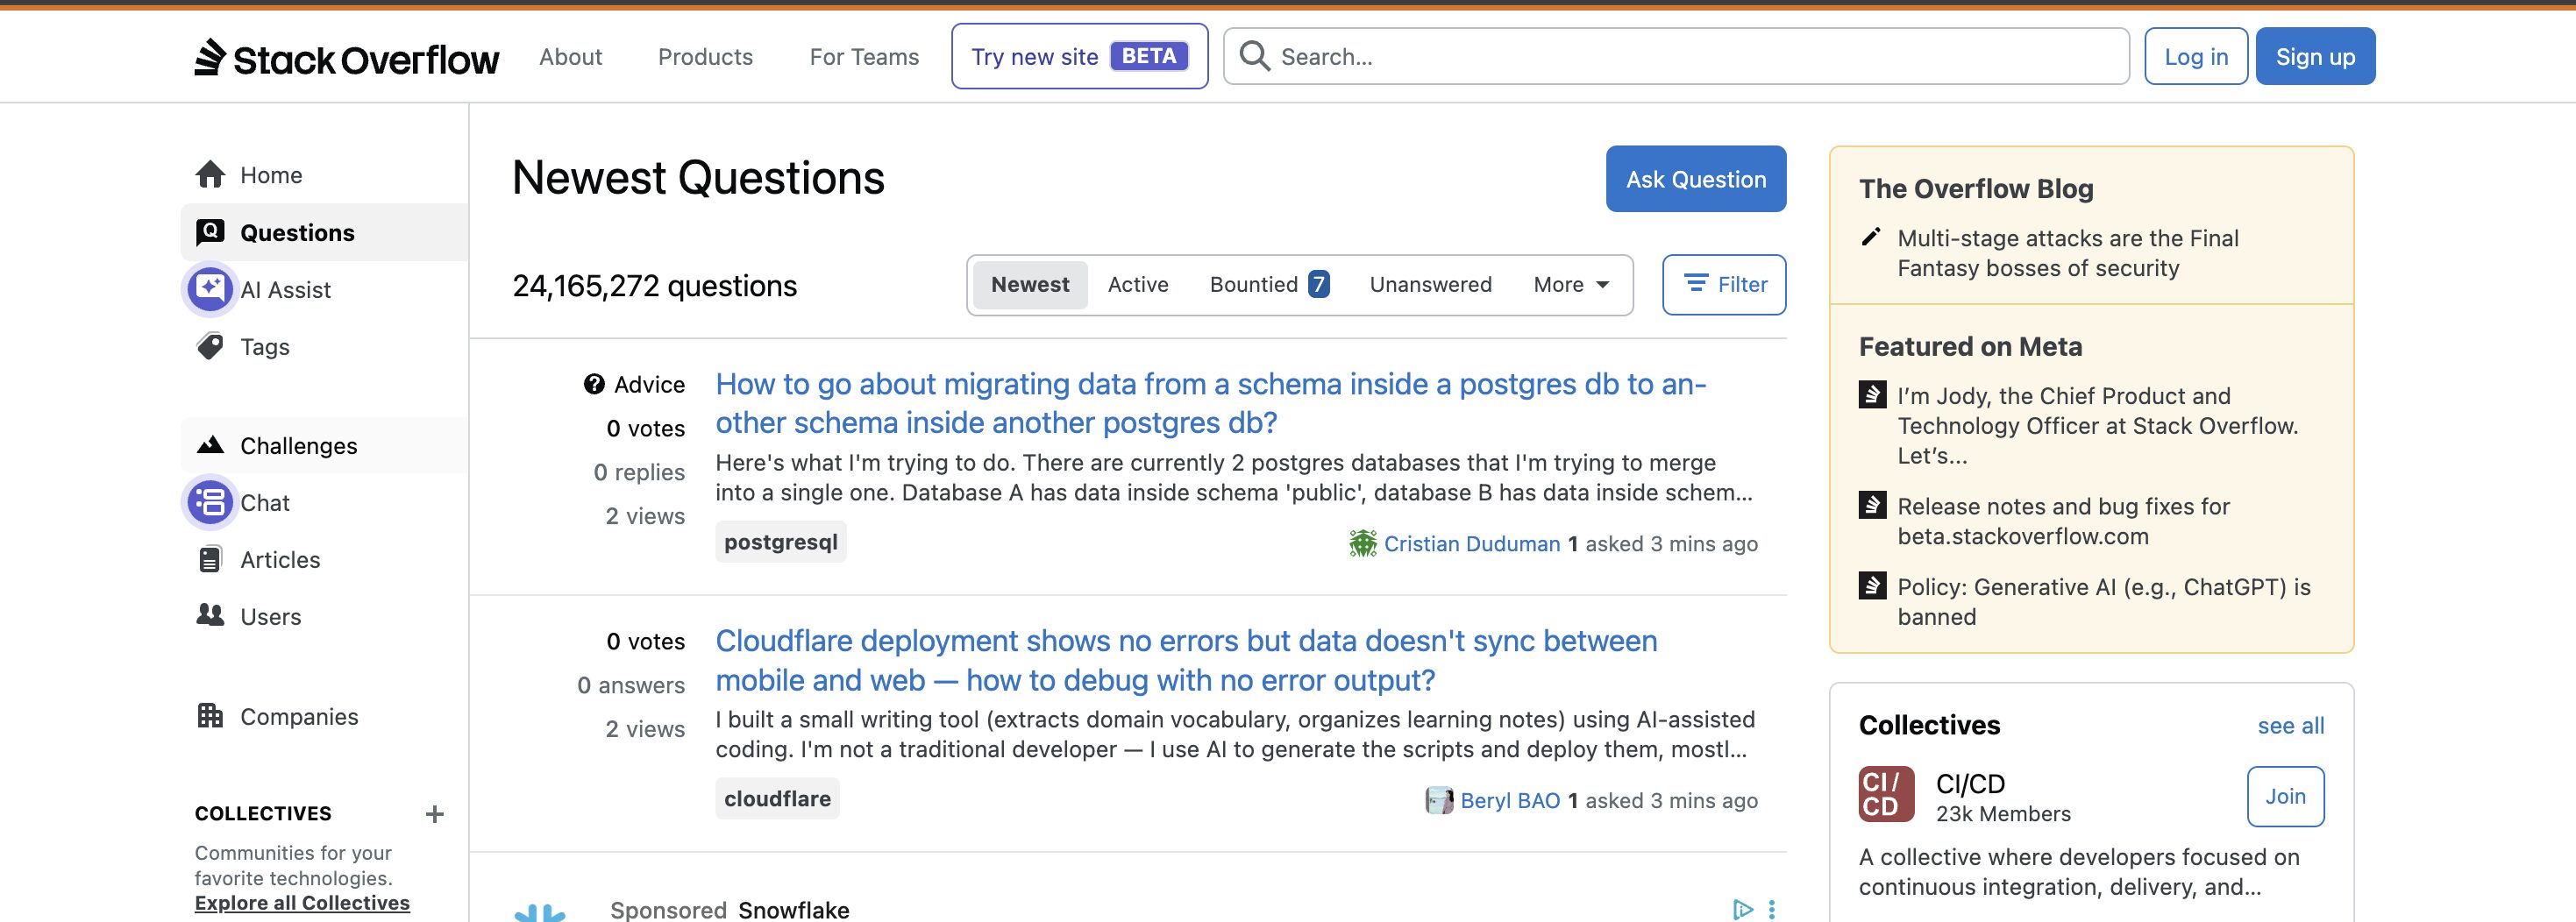
Task: Click the Ask Question button
Action: tap(1695, 179)
